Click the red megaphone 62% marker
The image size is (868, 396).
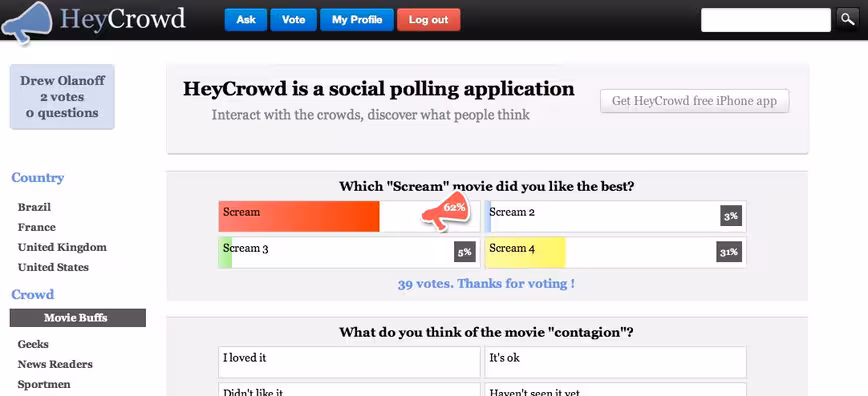tap(445, 212)
